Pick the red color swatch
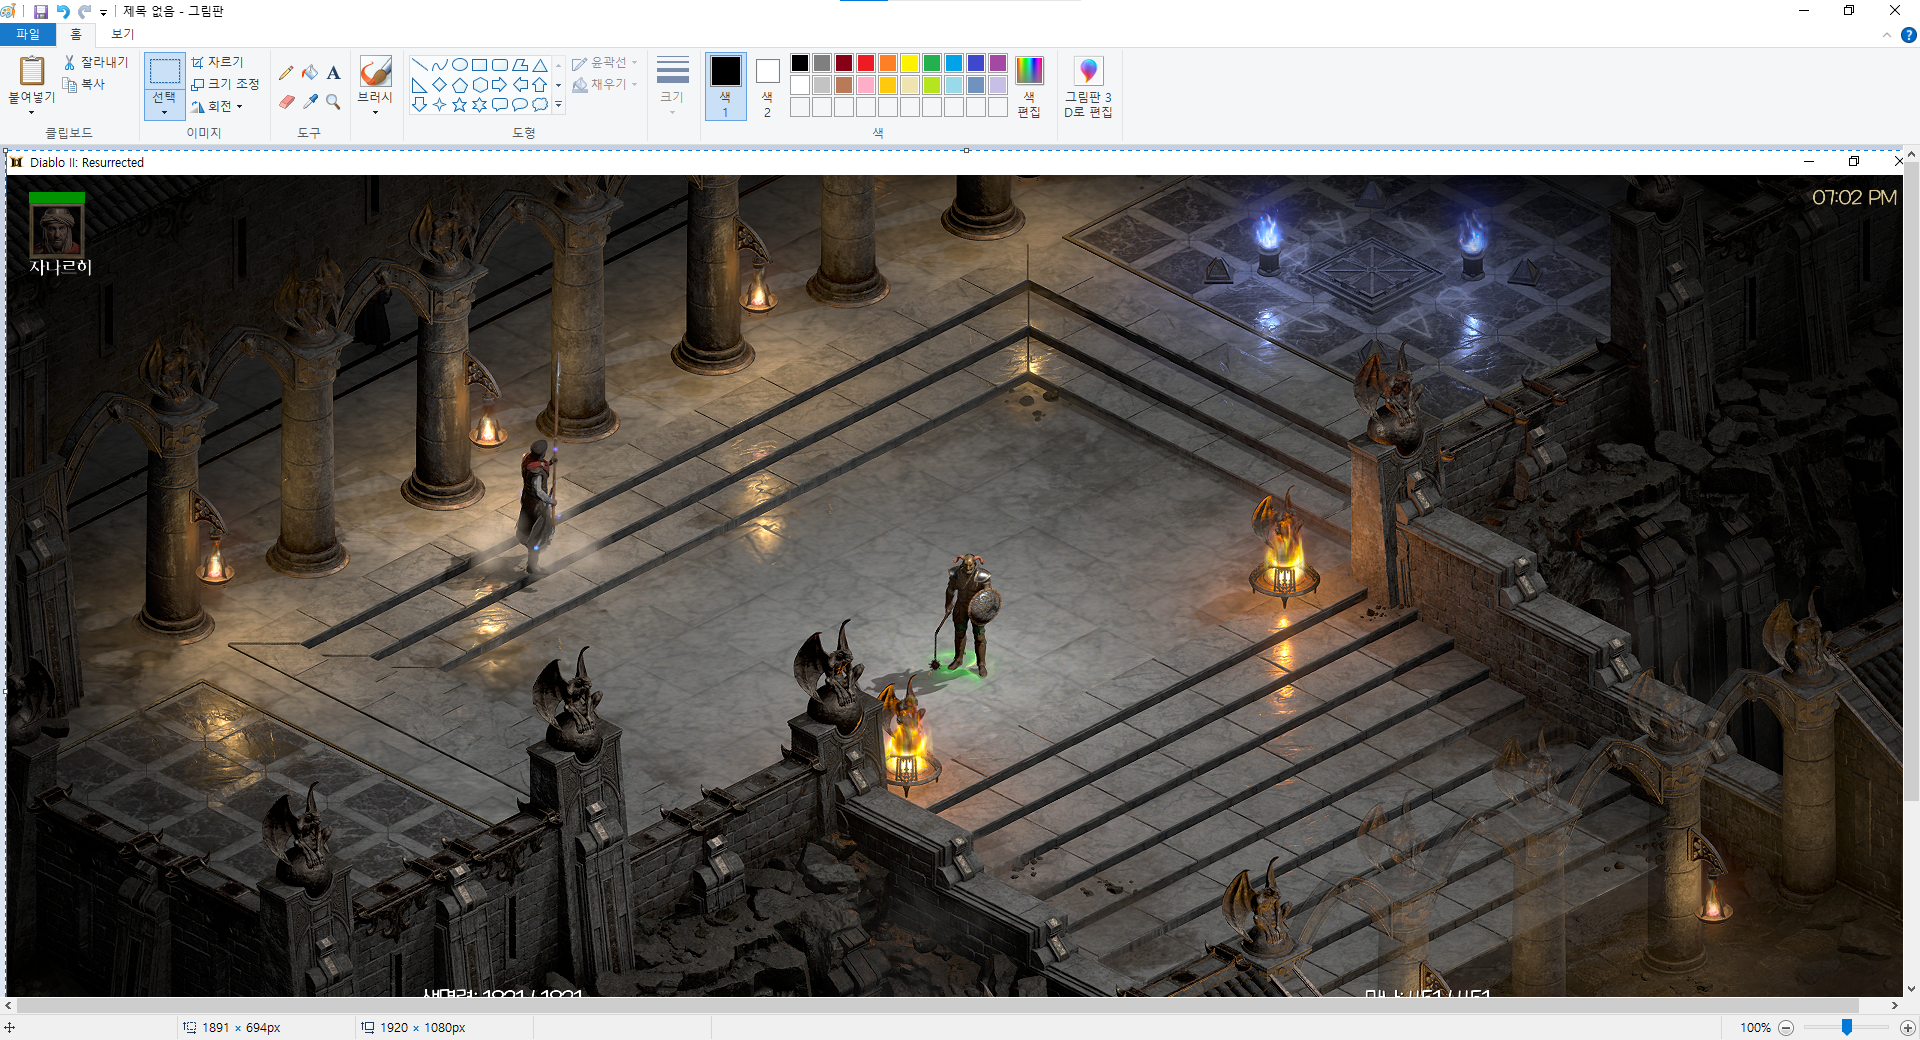The image size is (1920, 1040). [x=866, y=63]
